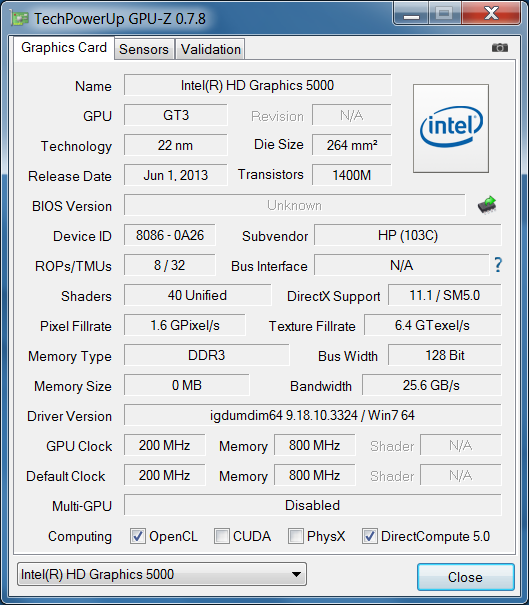Click the Memory Size value 0 MB

coord(187,385)
